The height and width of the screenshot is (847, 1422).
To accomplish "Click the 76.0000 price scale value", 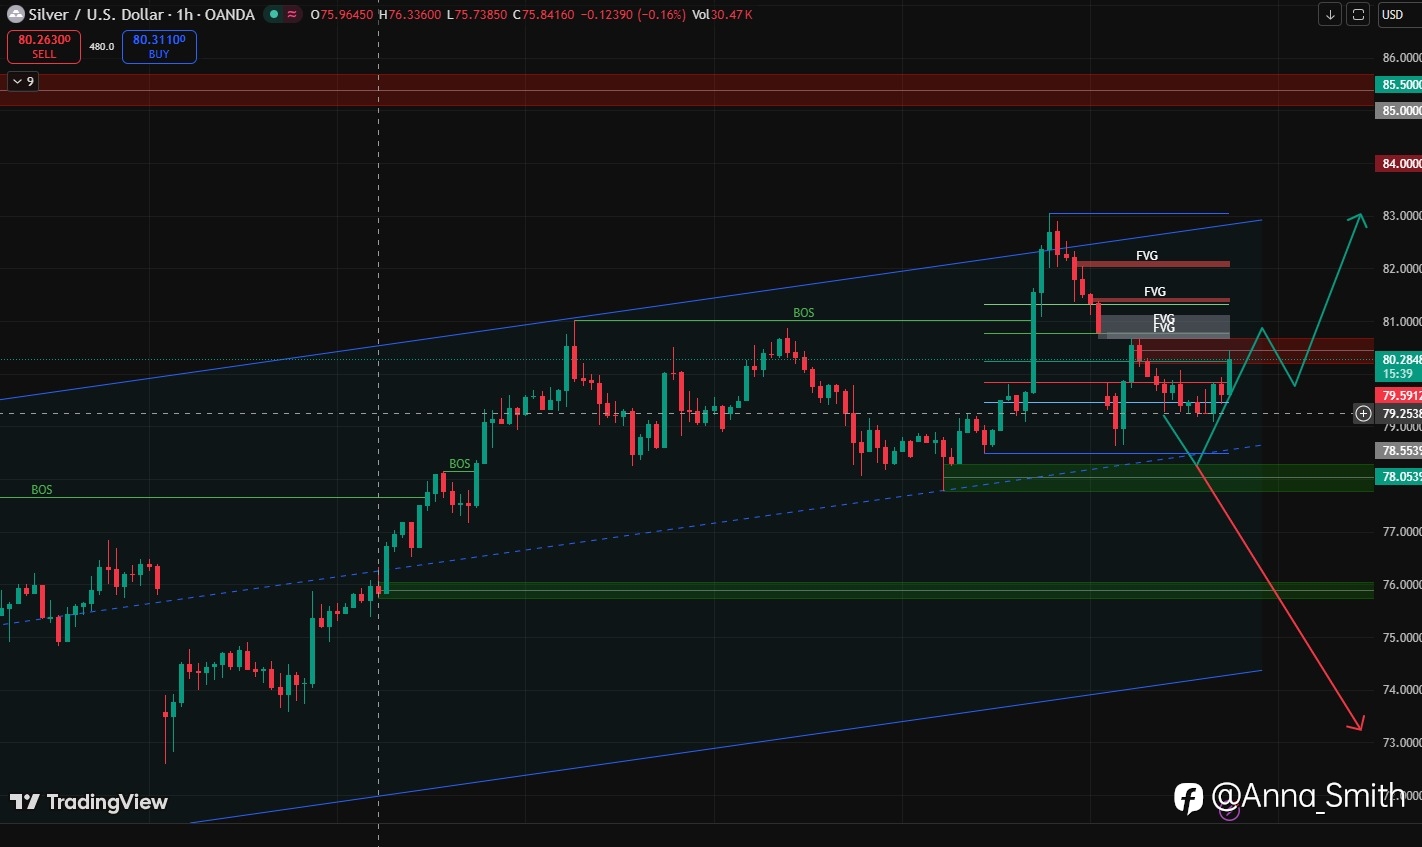I will (x=1401, y=585).
